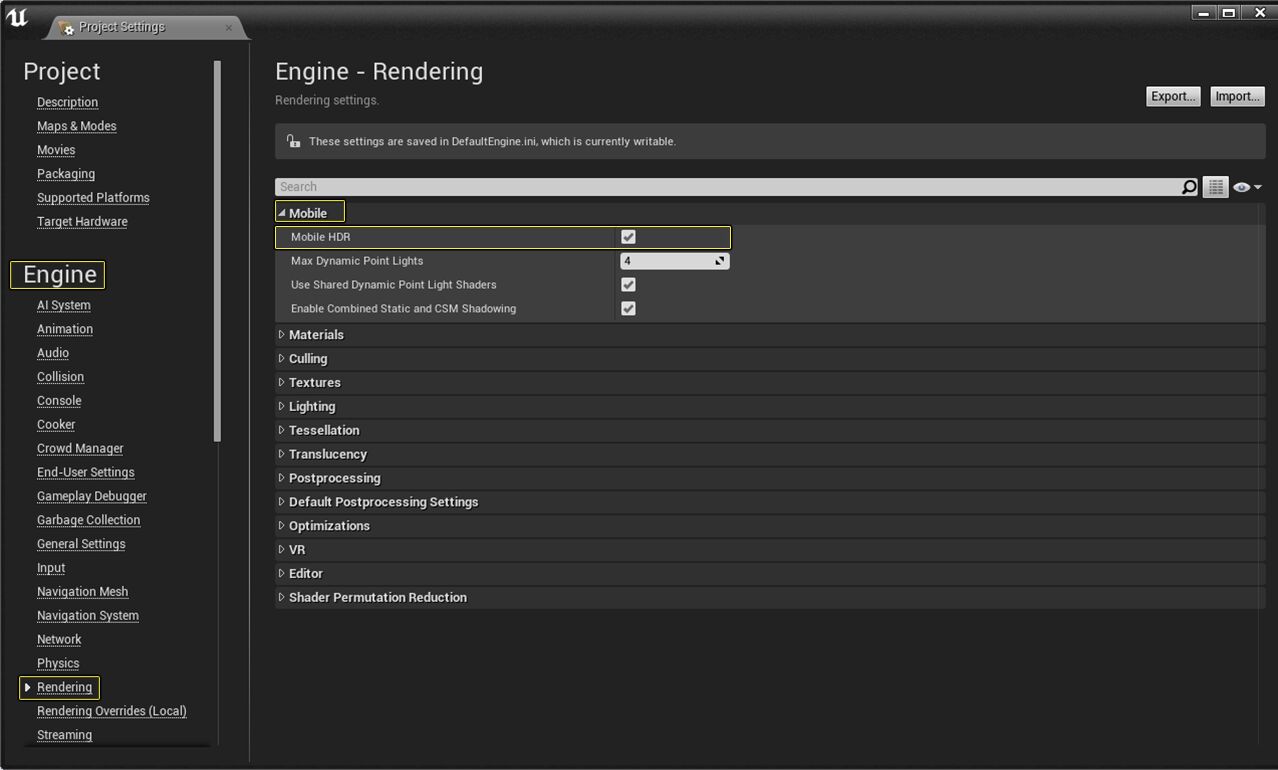Click the gear icon on Project Settings tab
Viewport: 1278px width, 770px height.
[x=66, y=29]
